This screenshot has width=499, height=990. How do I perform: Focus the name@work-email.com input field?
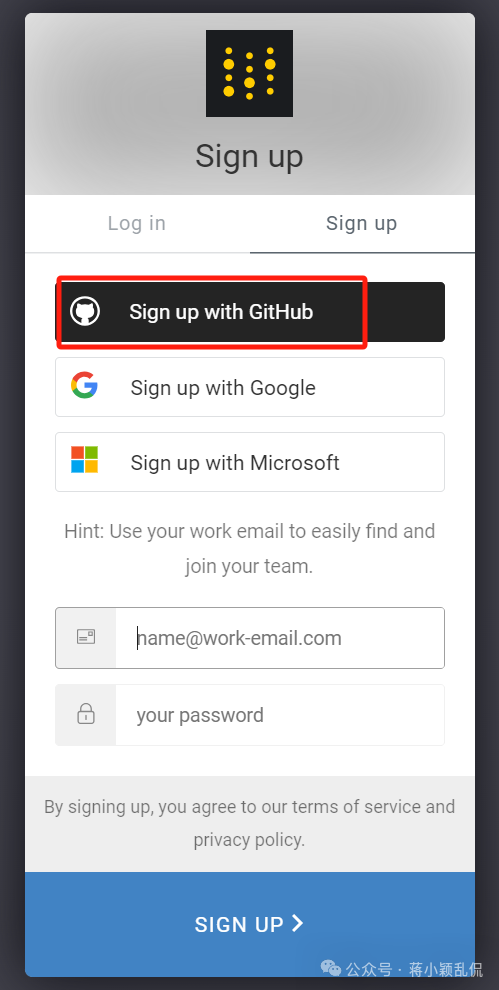[280, 638]
